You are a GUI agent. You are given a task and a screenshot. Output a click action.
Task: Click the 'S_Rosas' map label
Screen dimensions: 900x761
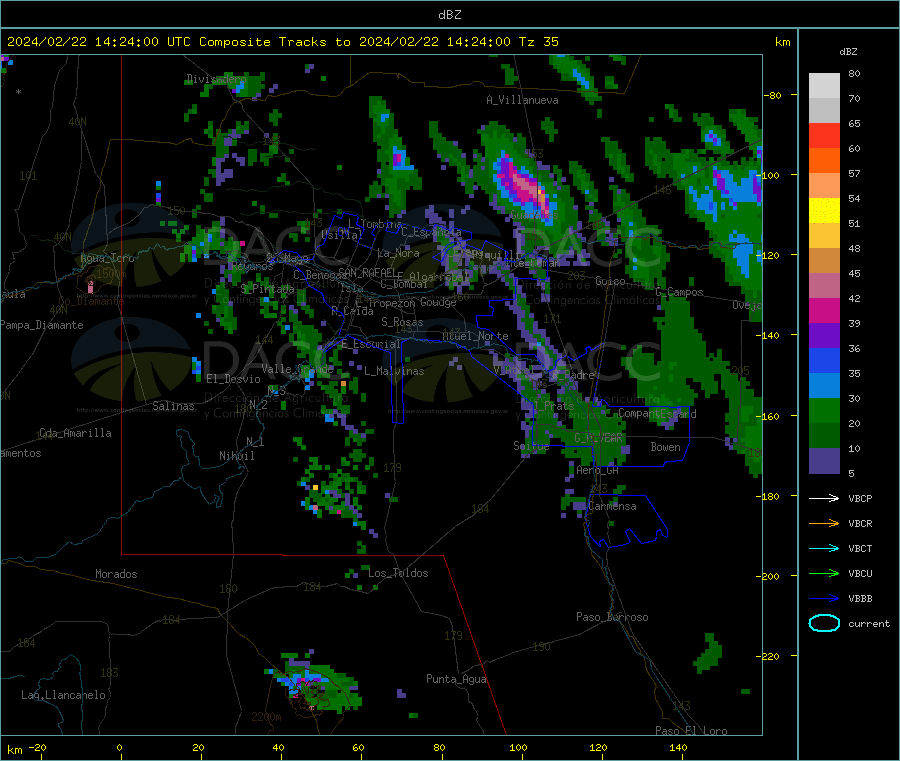402,322
